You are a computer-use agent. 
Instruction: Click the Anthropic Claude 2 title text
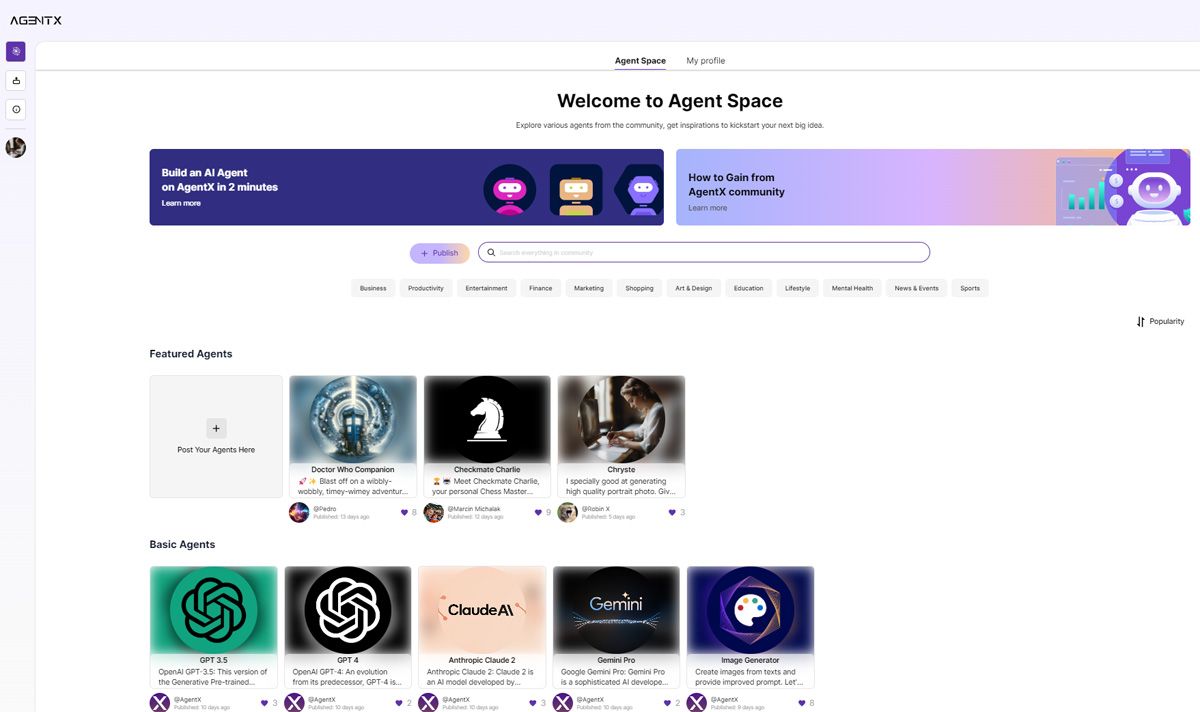pyautogui.click(x=482, y=660)
